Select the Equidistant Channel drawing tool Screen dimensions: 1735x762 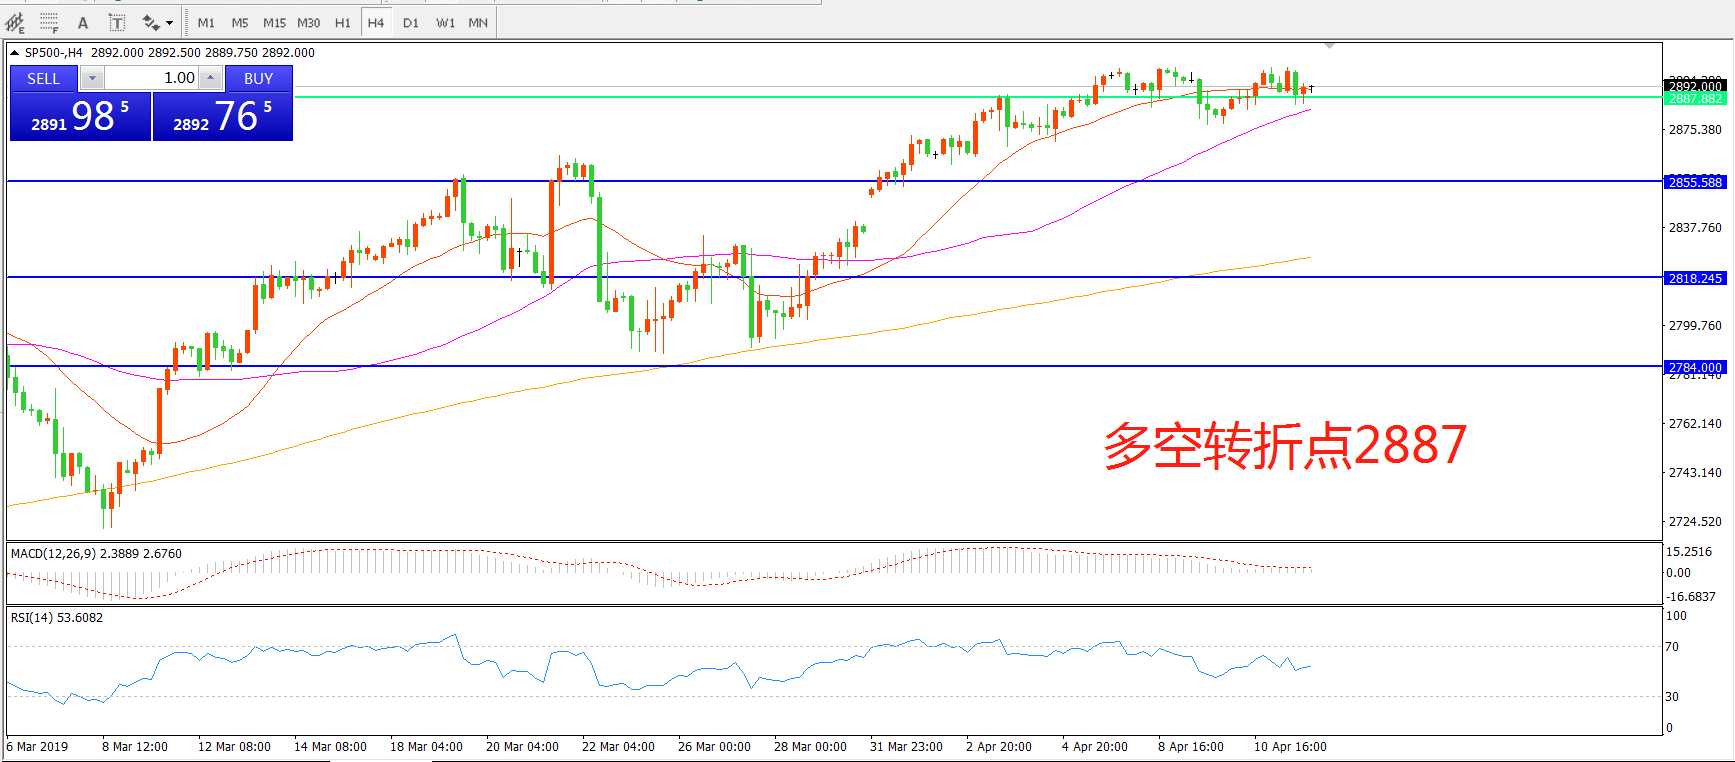pos(15,22)
